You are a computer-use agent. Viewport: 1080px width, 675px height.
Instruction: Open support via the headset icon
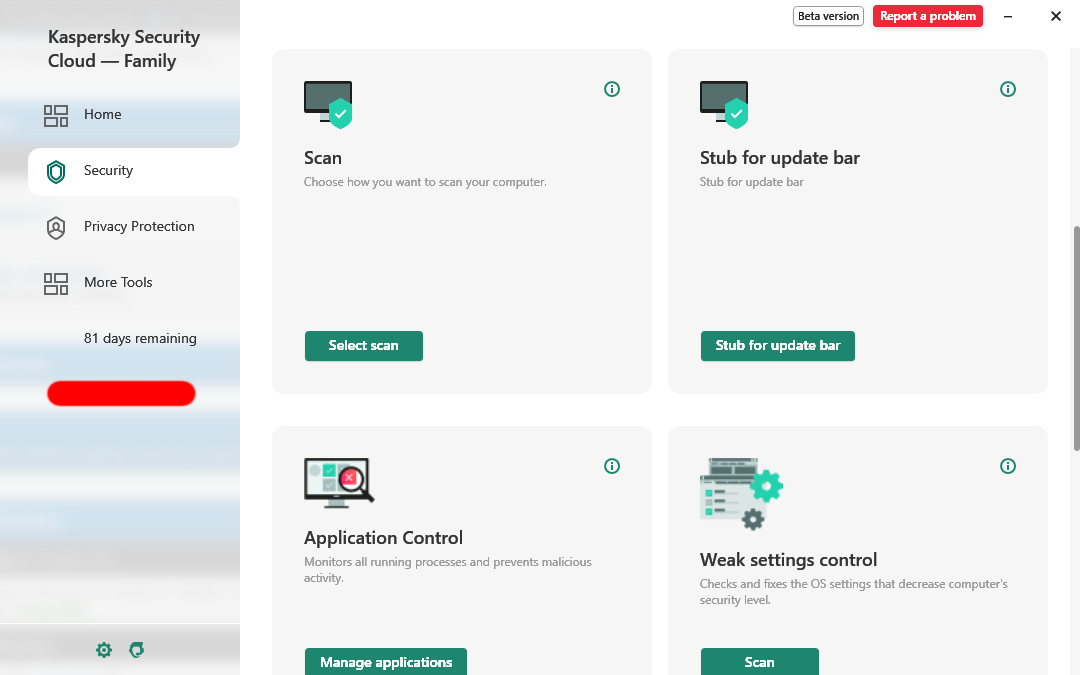[x=136, y=650]
